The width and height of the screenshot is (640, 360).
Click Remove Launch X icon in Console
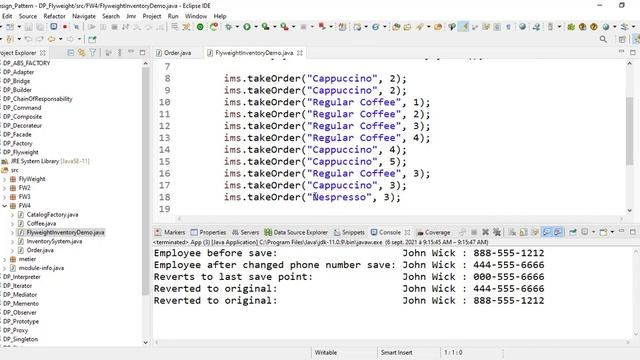(485, 232)
